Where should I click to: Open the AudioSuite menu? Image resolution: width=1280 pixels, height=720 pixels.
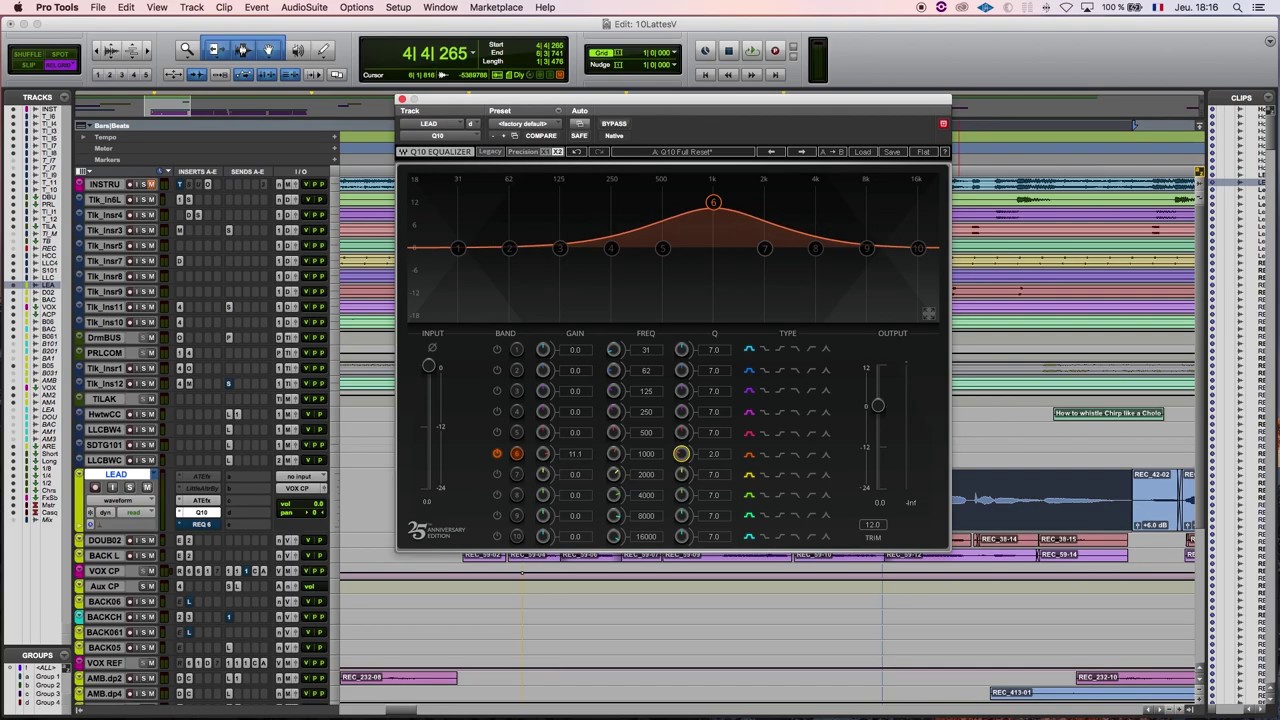tap(304, 7)
